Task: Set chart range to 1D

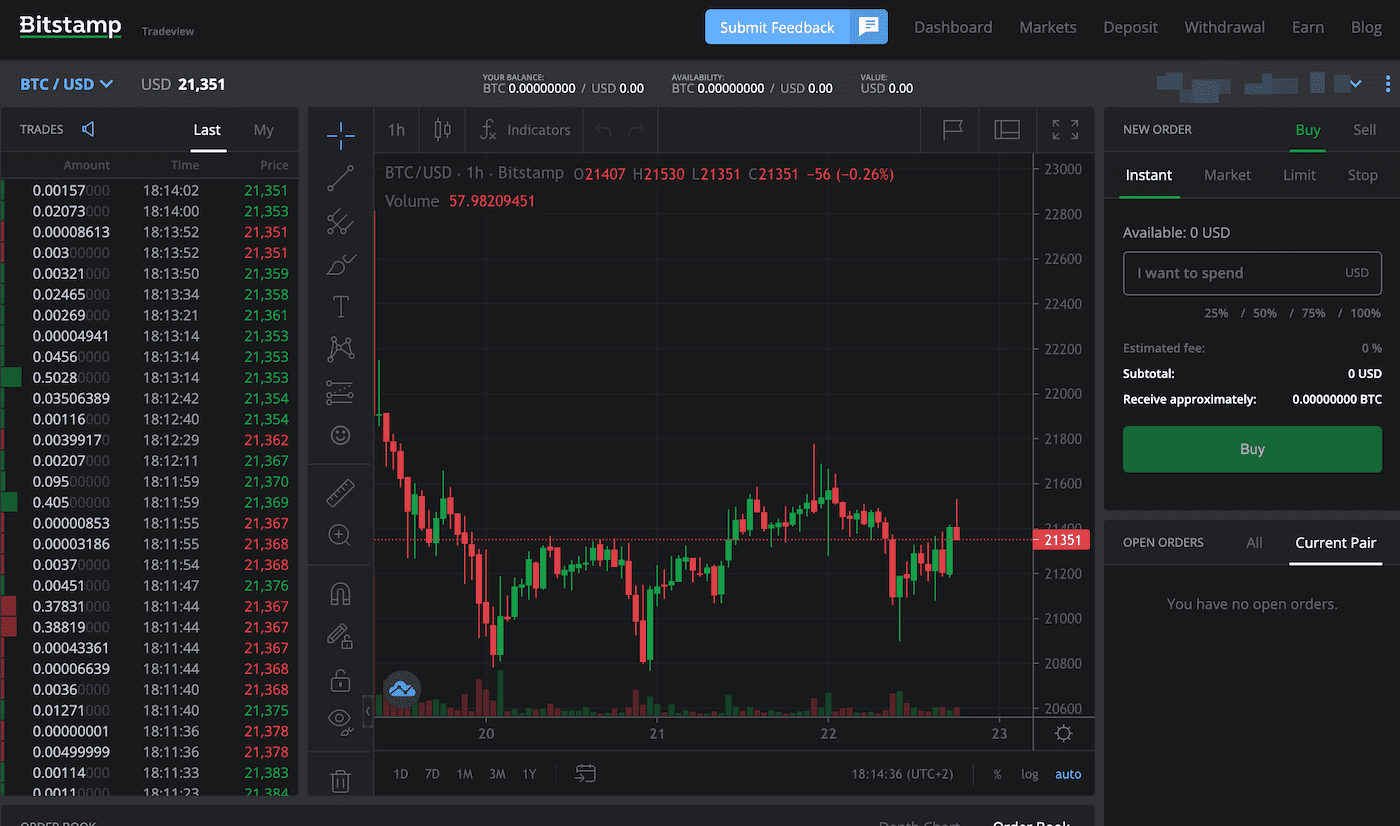Action: (401, 774)
